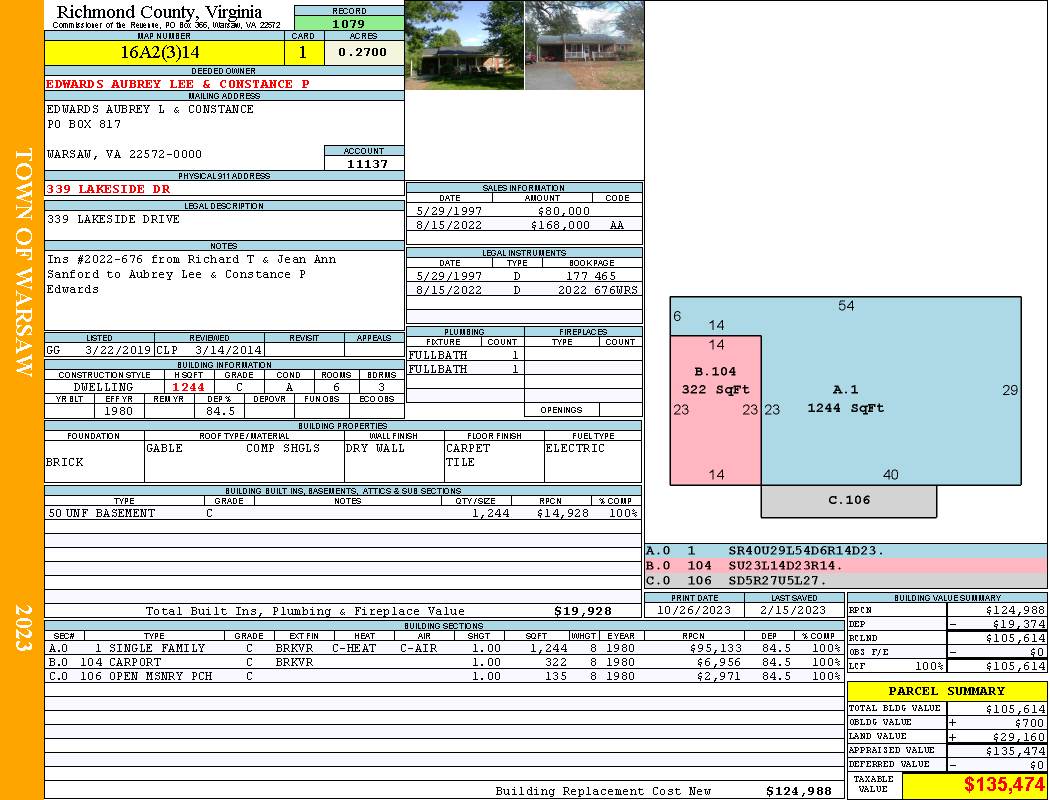This screenshot has height=800, width=1050.
Task: Click the 50 UNF BASEMENT row
Action: [x=343, y=513]
